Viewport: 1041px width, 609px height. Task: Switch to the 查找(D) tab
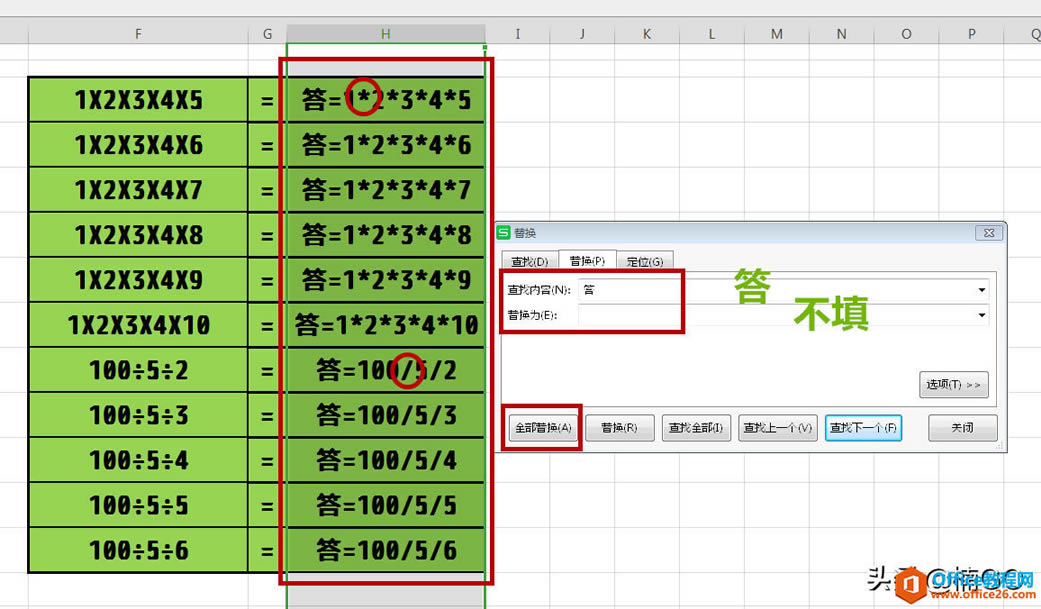click(x=530, y=261)
